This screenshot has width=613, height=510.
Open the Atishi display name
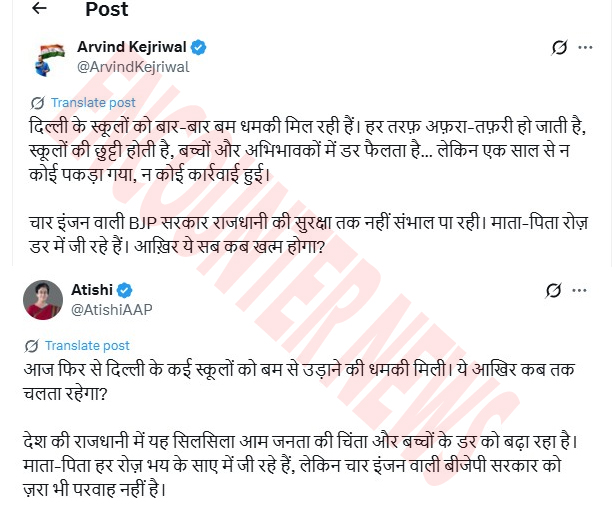coord(92,290)
